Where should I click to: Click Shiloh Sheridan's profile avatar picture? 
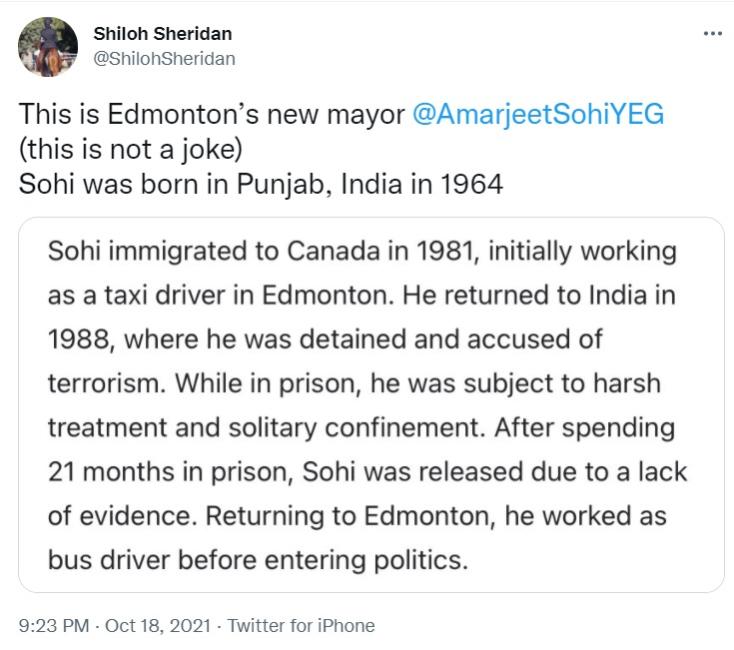click(48, 47)
